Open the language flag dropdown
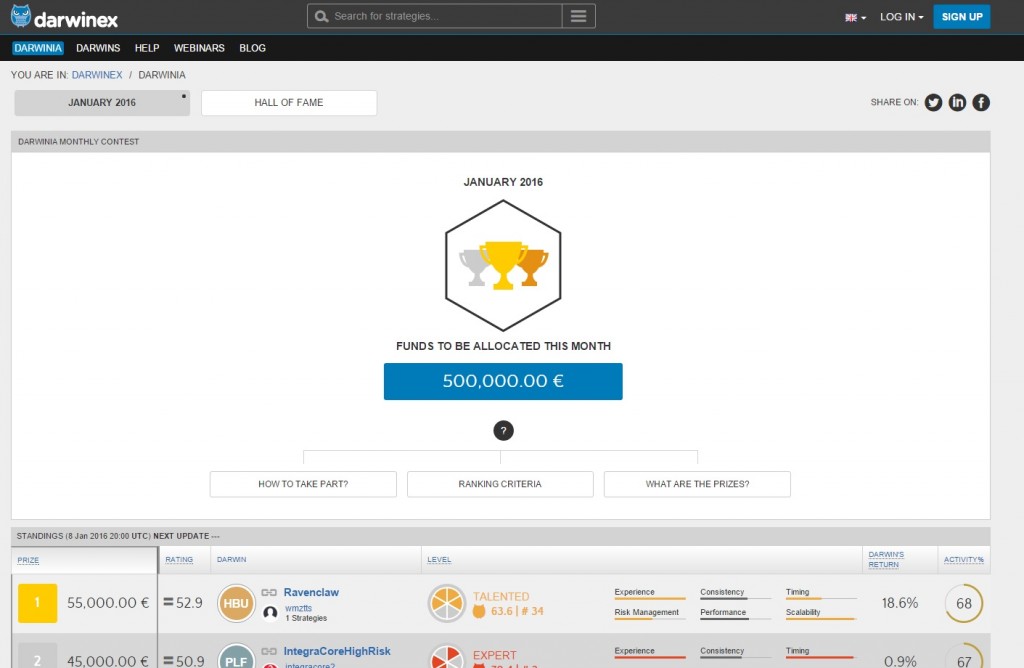The width and height of the screenshot is (1024, 668). (x=855, y=17)
